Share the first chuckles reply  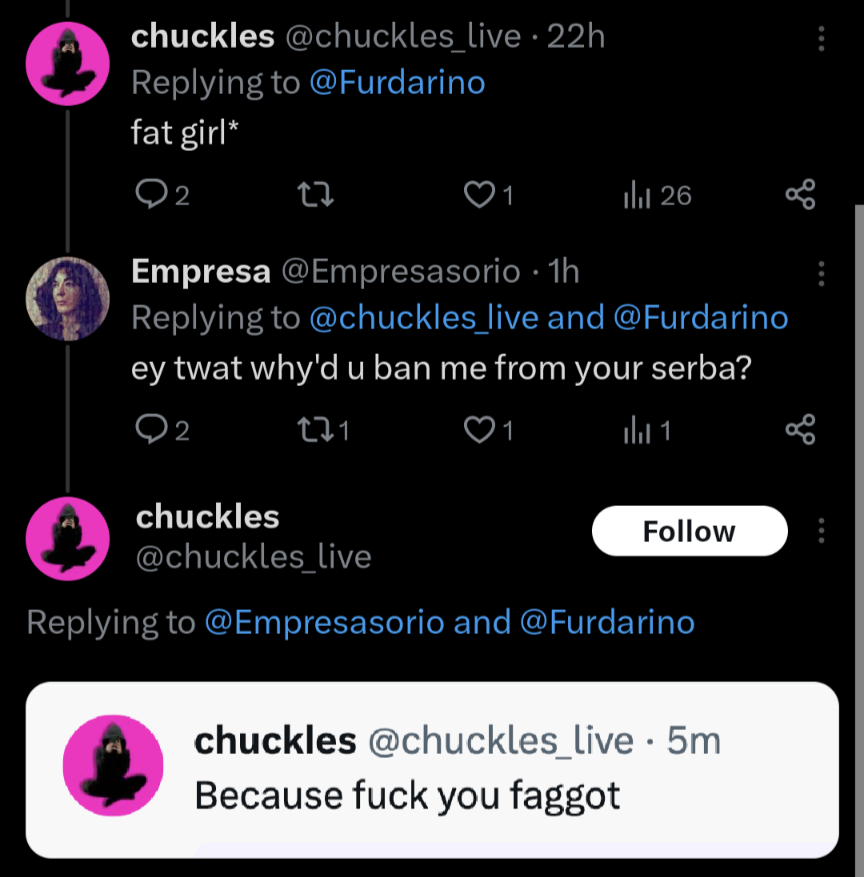click(800, 195)
